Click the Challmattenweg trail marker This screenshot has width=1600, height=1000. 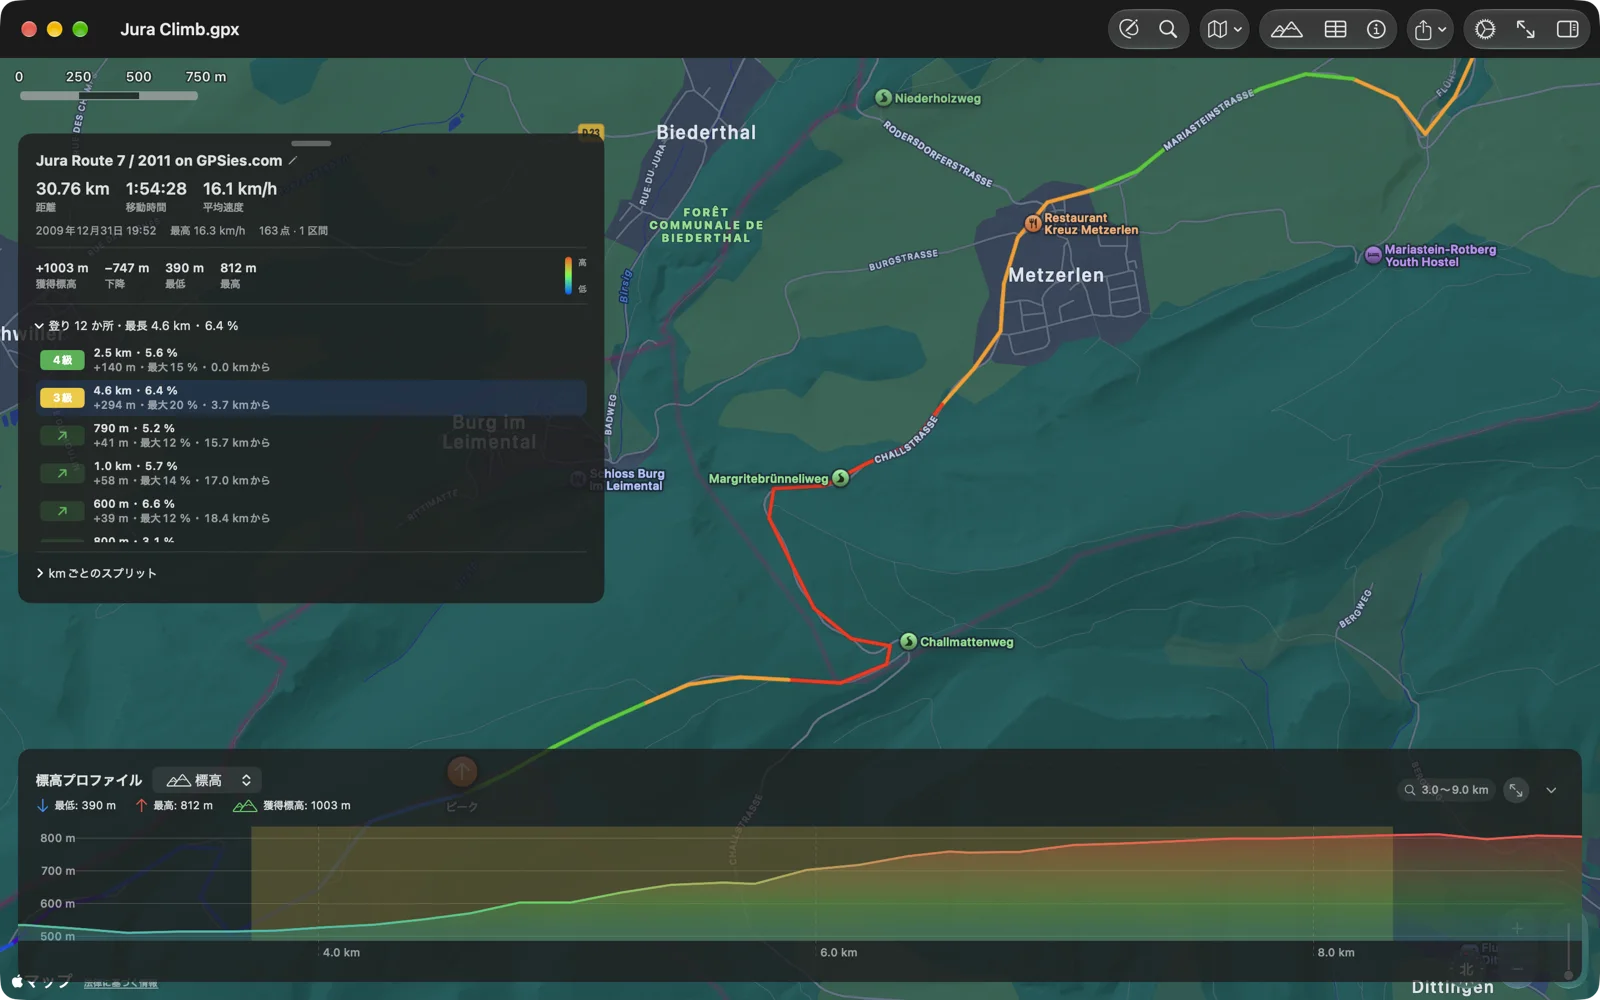908,641
